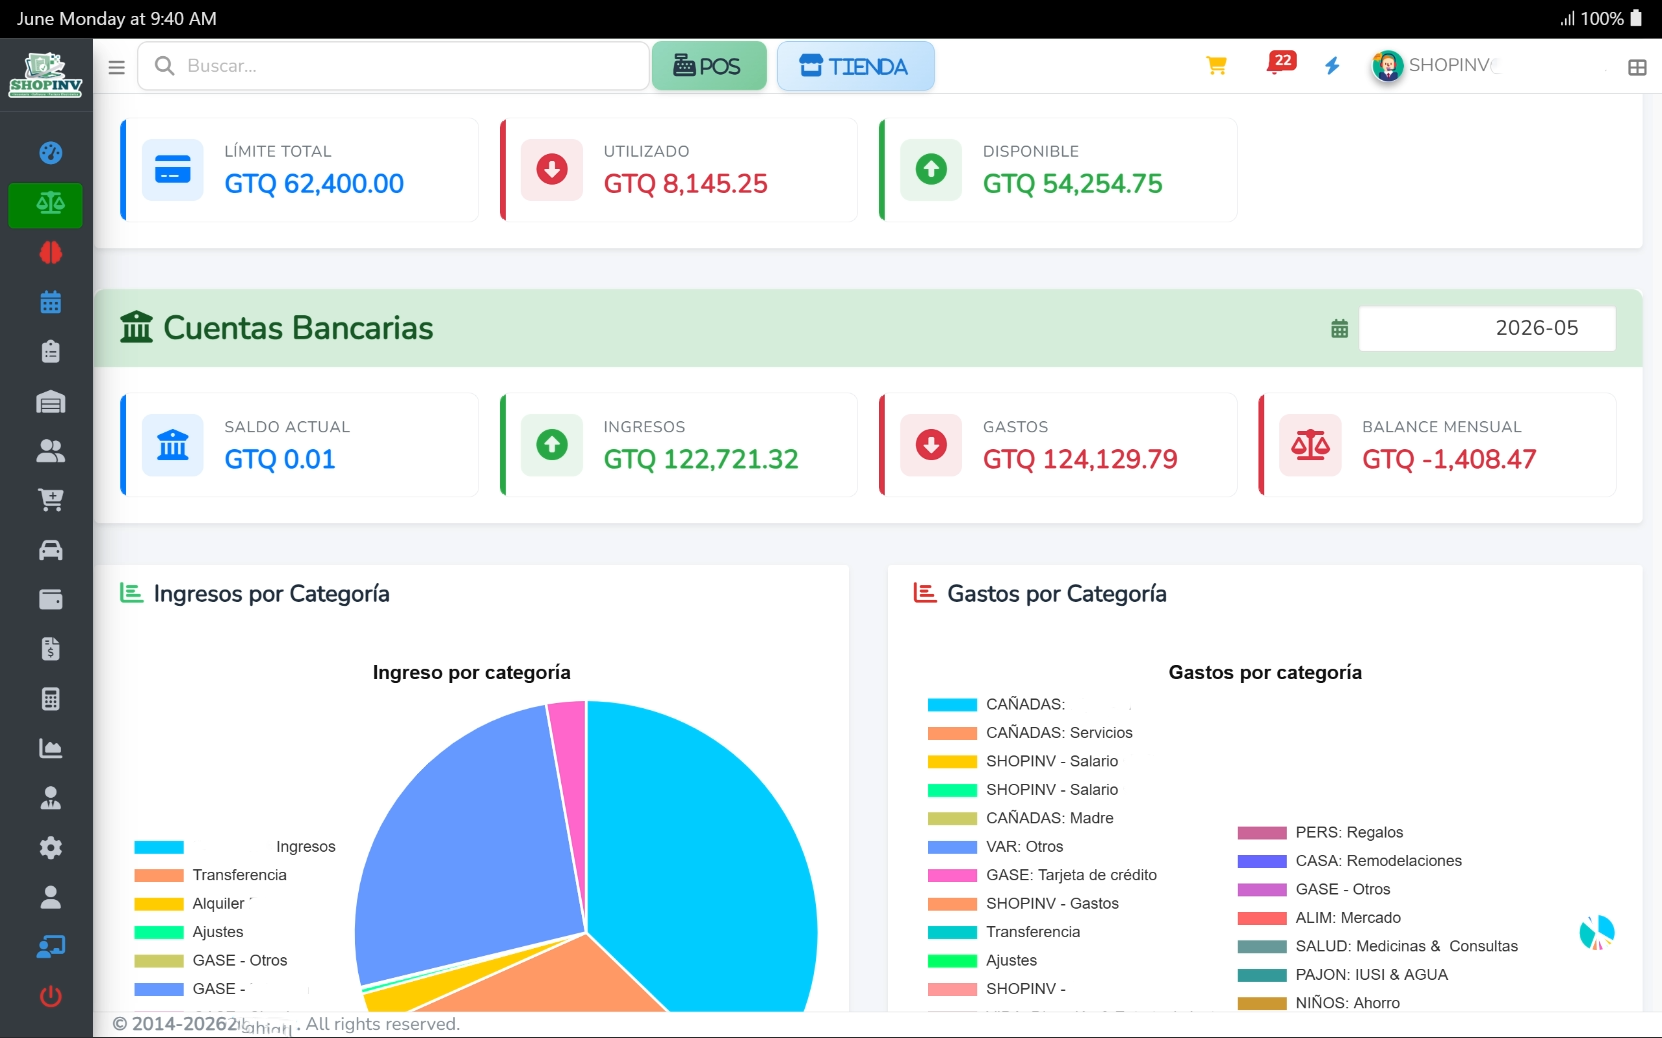
Task: Toggle Transferencia legend in income chart
Action: point(210,875)
